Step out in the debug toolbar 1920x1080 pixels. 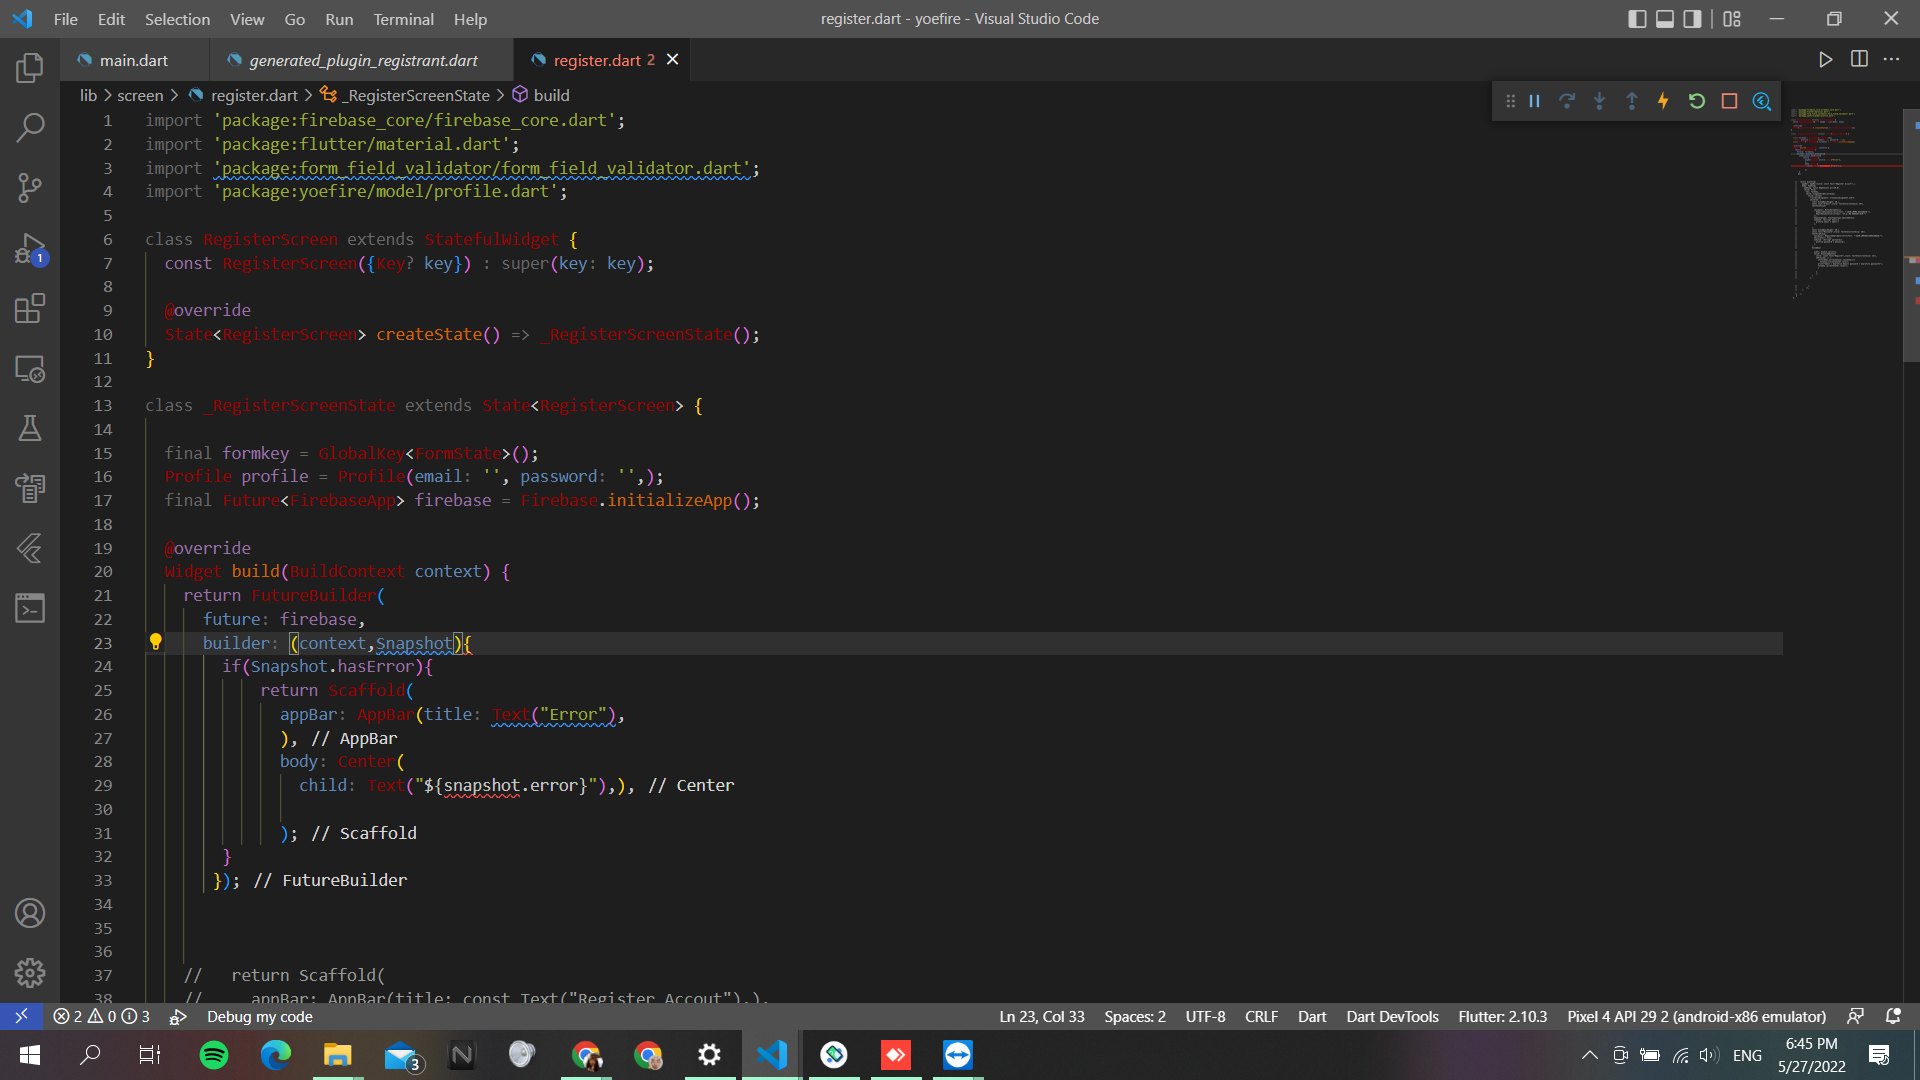[x=1631, y=101]
